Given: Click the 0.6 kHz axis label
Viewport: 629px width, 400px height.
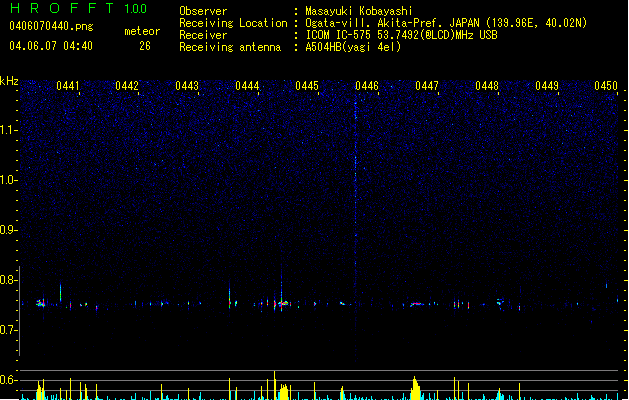Looking at the screenshot, I should pos(8,380).
